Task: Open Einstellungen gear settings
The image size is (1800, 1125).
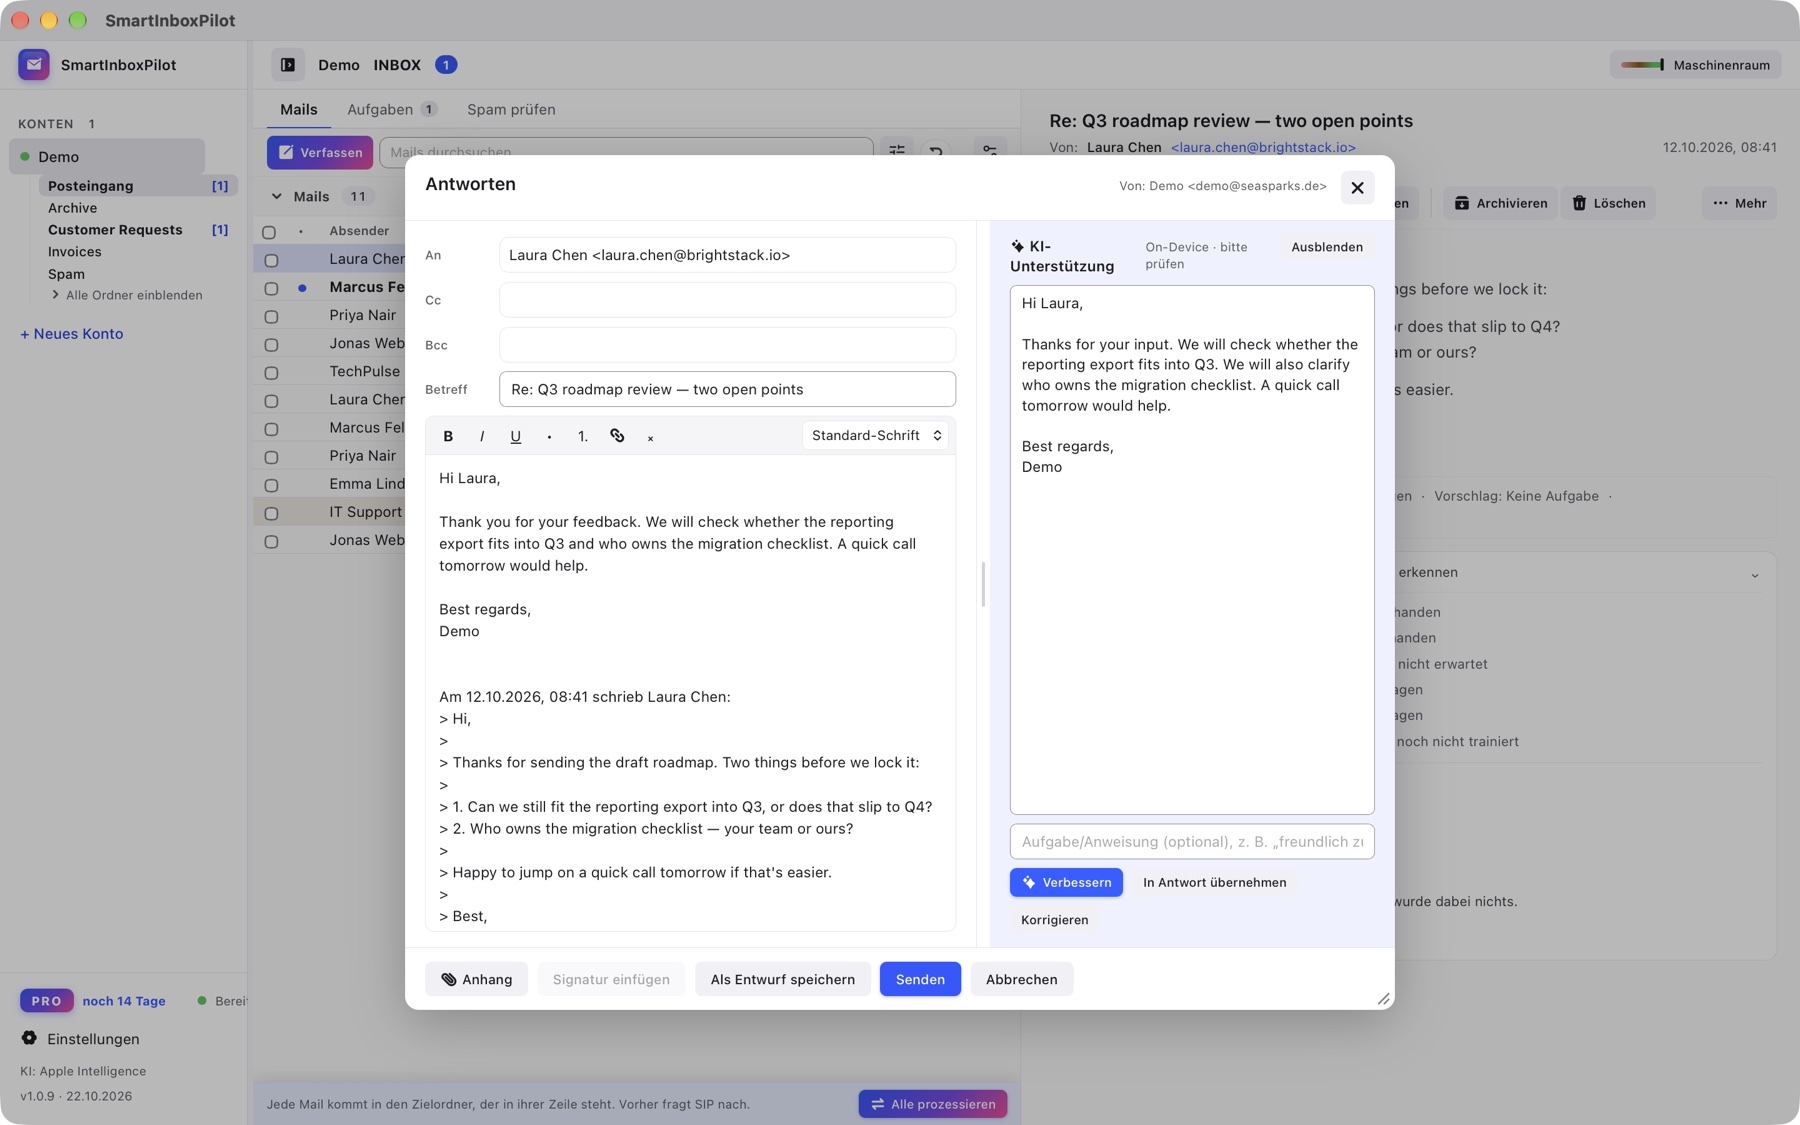Action: tap(29, 1038)
